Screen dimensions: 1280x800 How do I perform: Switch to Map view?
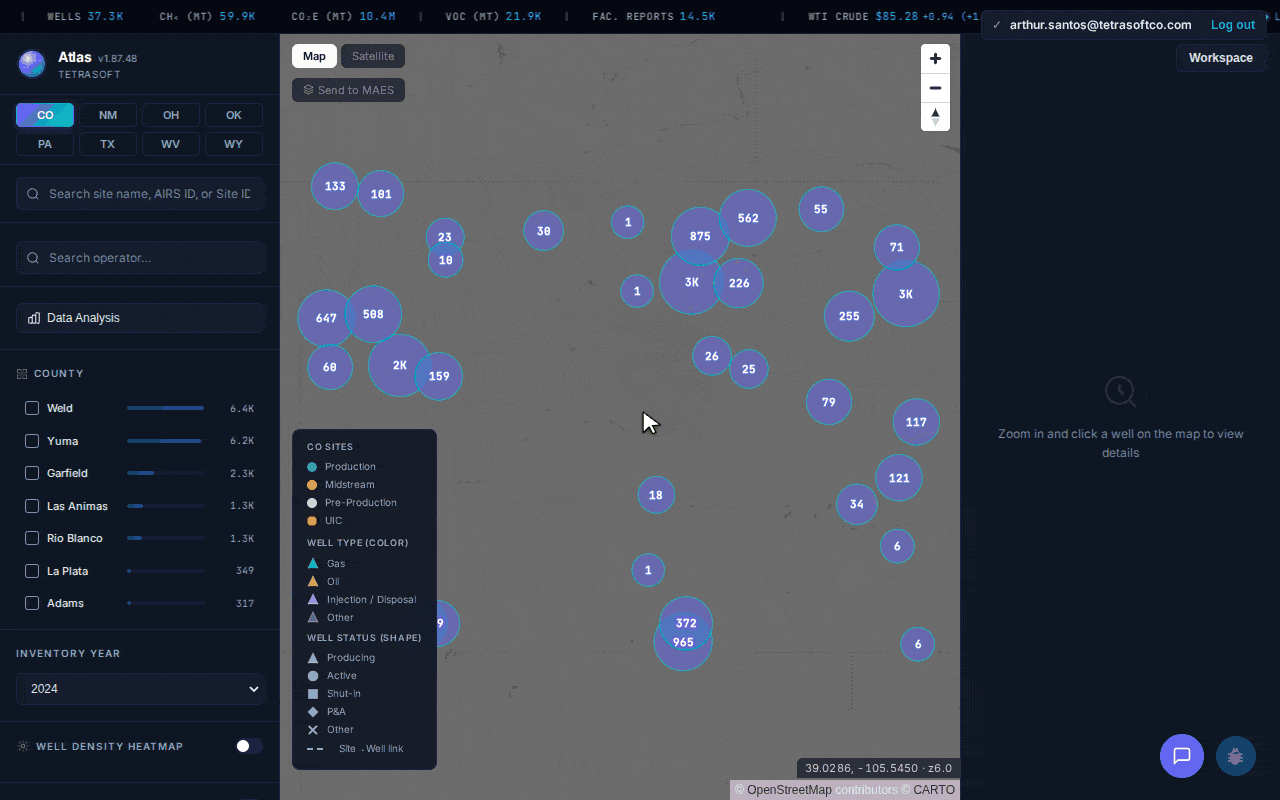click(x=314, y=56)
